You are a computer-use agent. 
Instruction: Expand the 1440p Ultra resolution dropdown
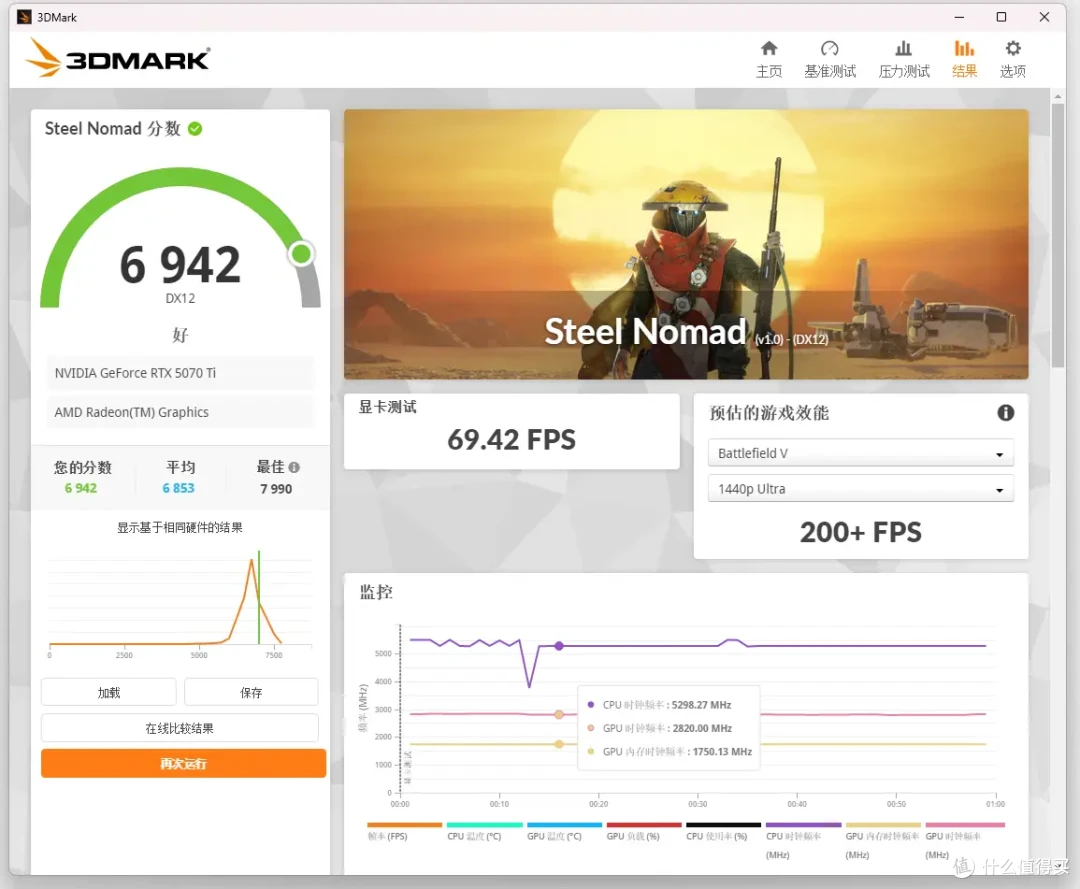point(860,489)
